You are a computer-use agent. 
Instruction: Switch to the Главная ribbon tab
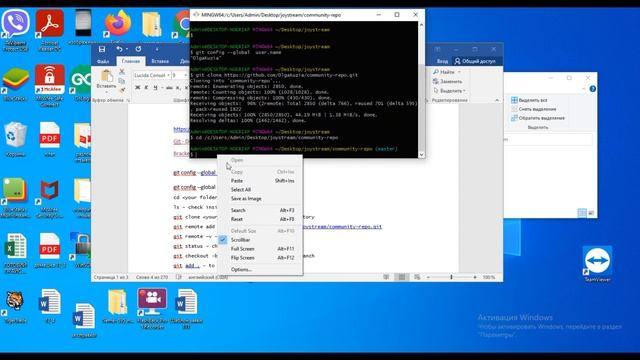click(x=131, y=61)
